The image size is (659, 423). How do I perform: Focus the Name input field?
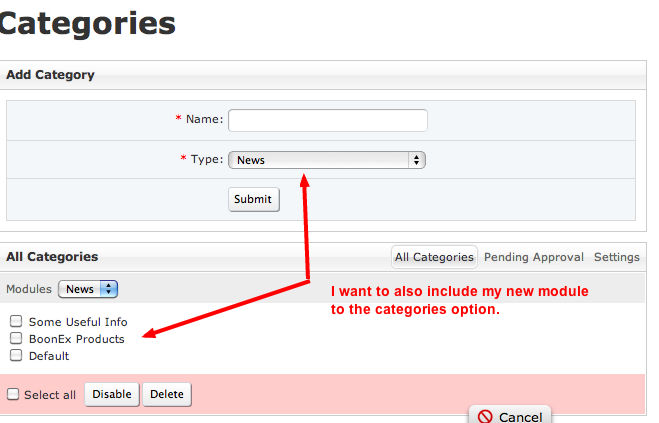327,120
